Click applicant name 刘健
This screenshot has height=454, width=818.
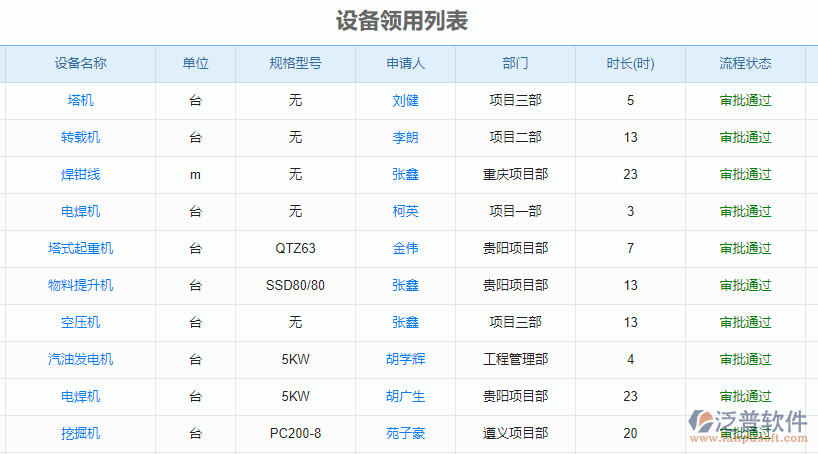(x=405, y=101)
